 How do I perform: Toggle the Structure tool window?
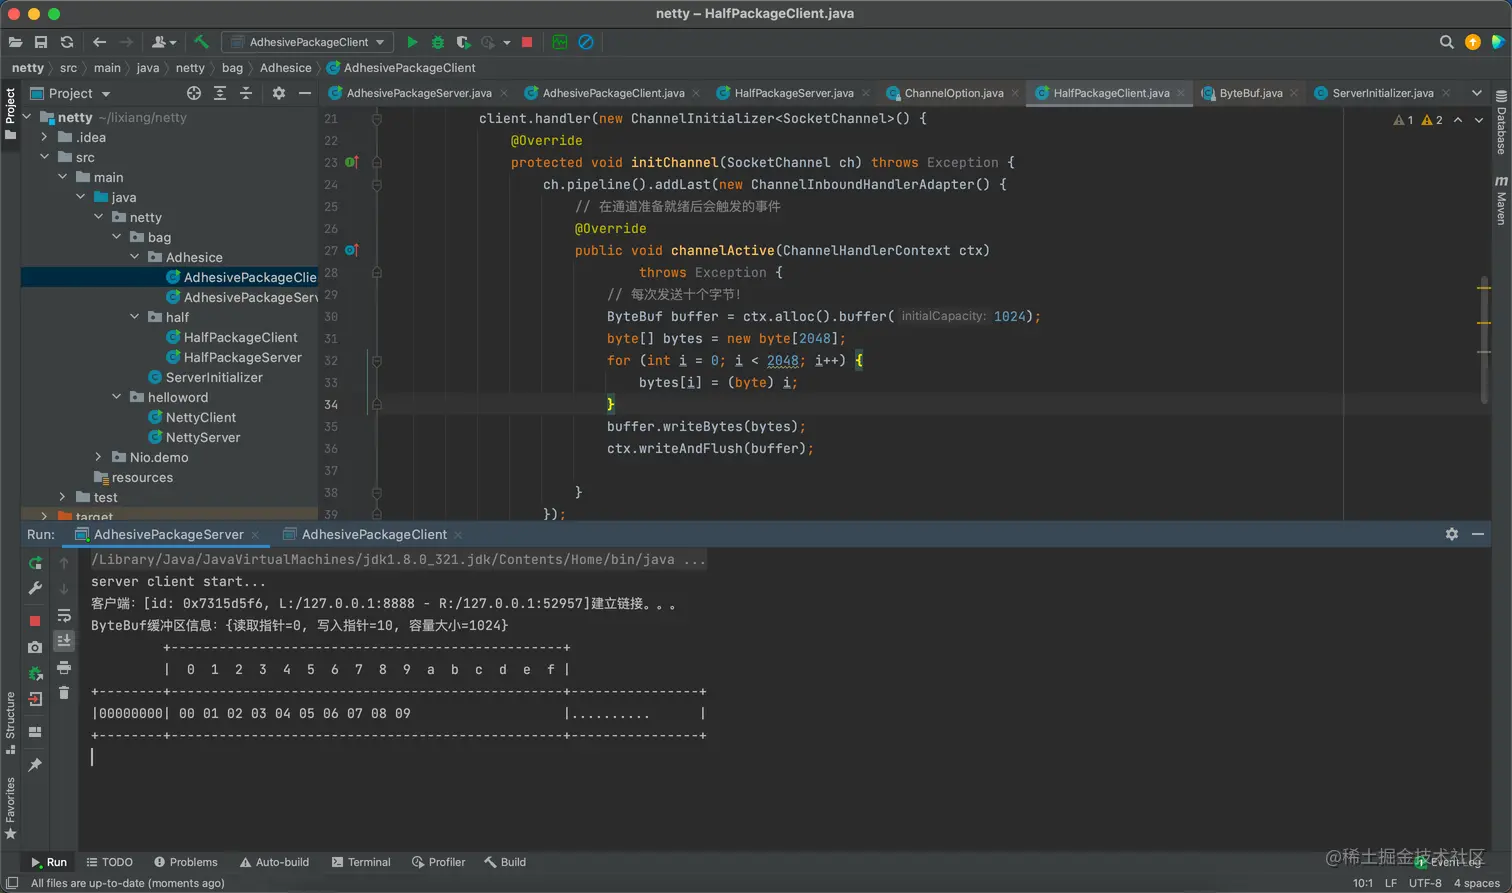(x=10, y=722)
